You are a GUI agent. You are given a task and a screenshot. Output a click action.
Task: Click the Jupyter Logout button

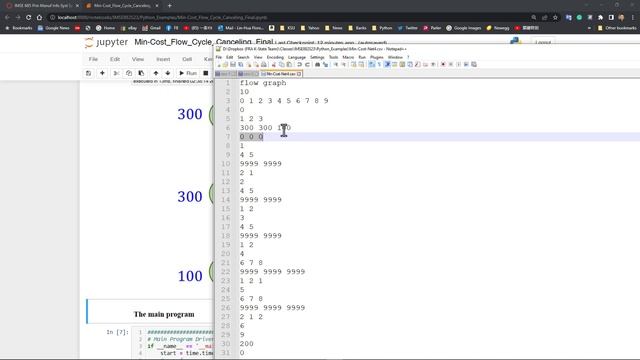tap(543, 42)
